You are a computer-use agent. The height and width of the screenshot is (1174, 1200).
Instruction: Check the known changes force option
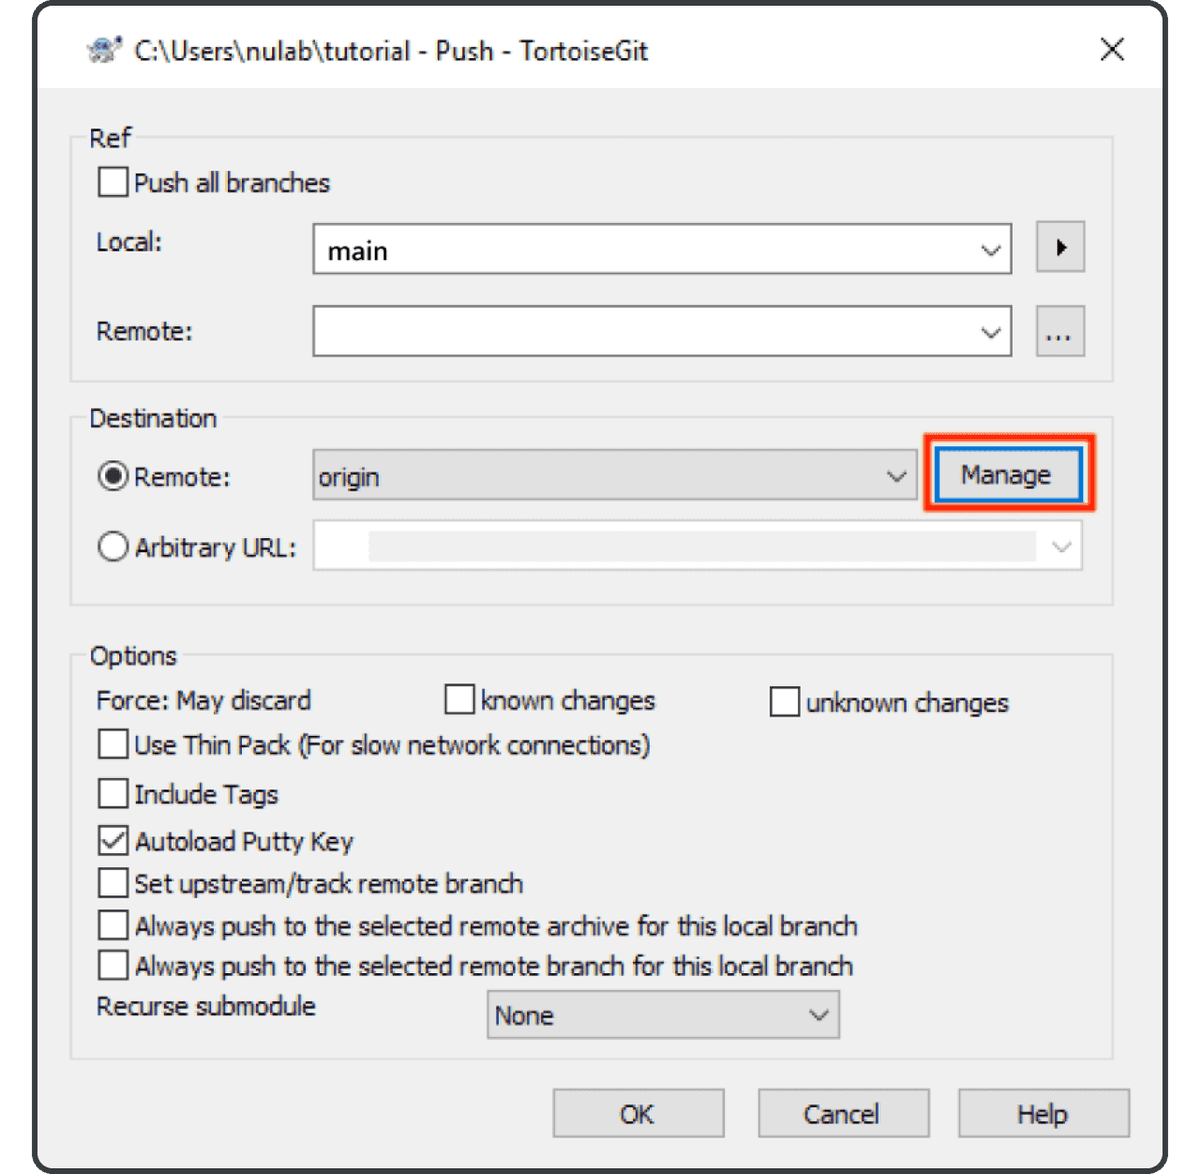pos(459,700)
